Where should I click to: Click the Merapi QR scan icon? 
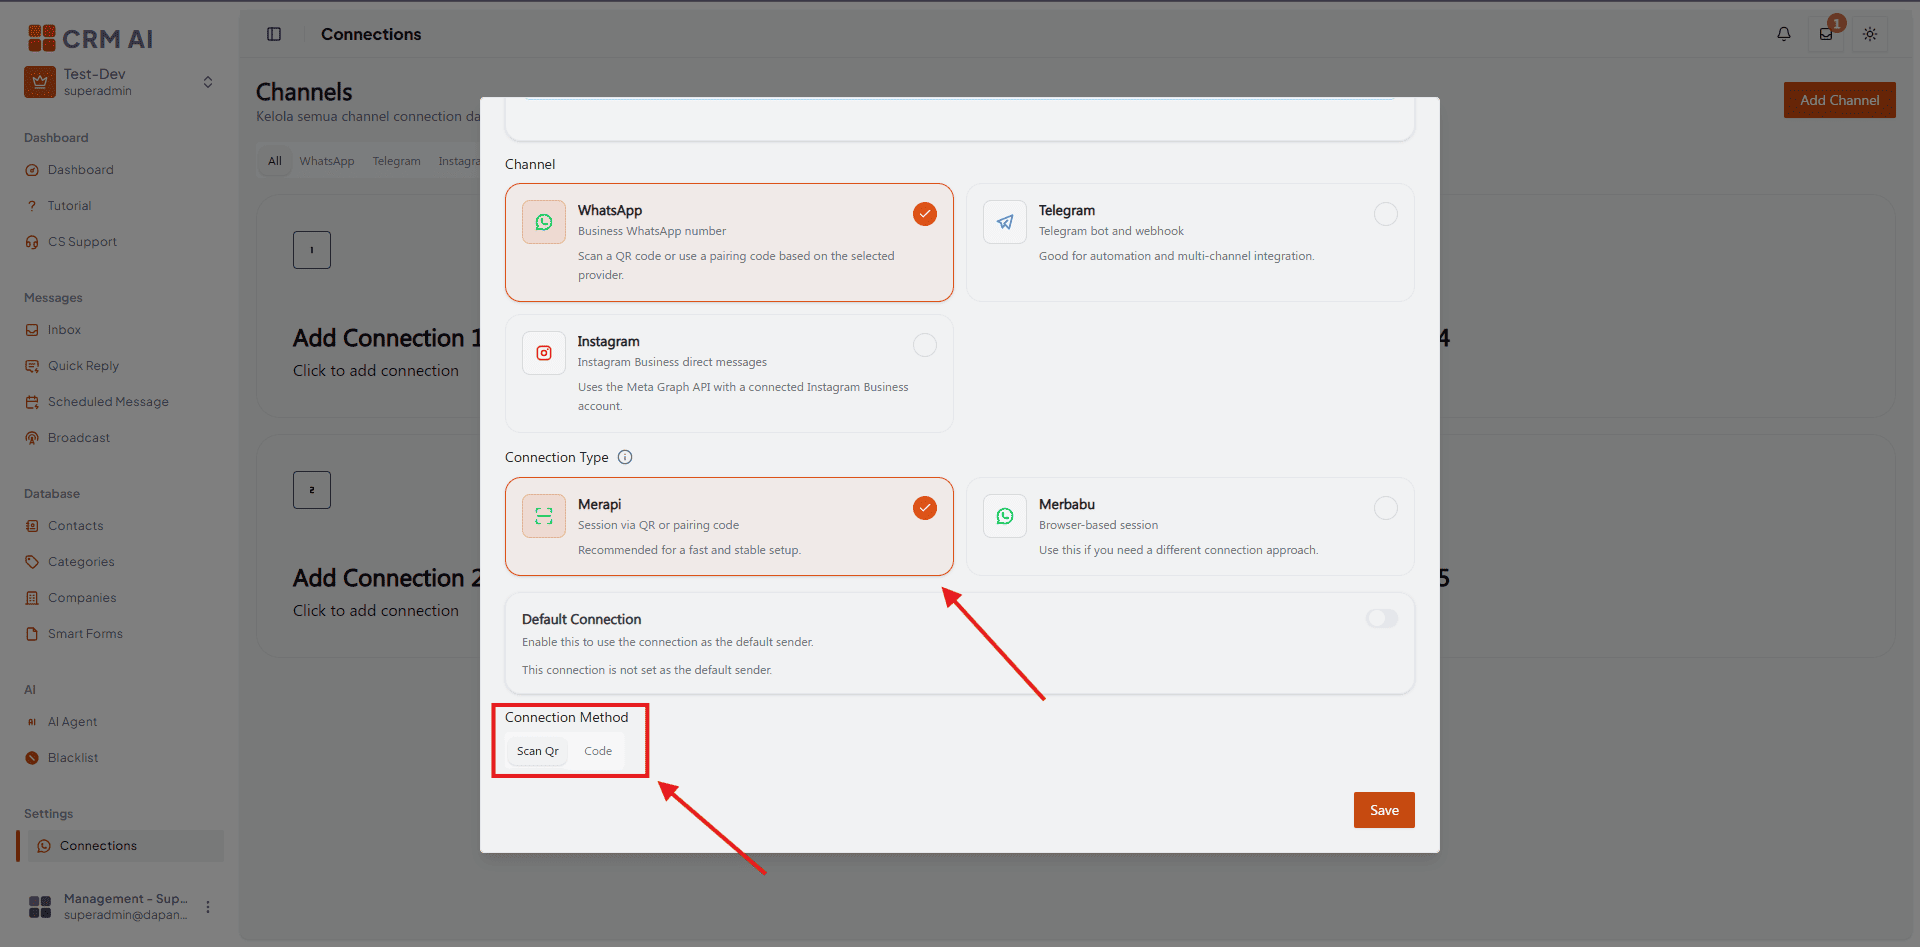[544, 516]
